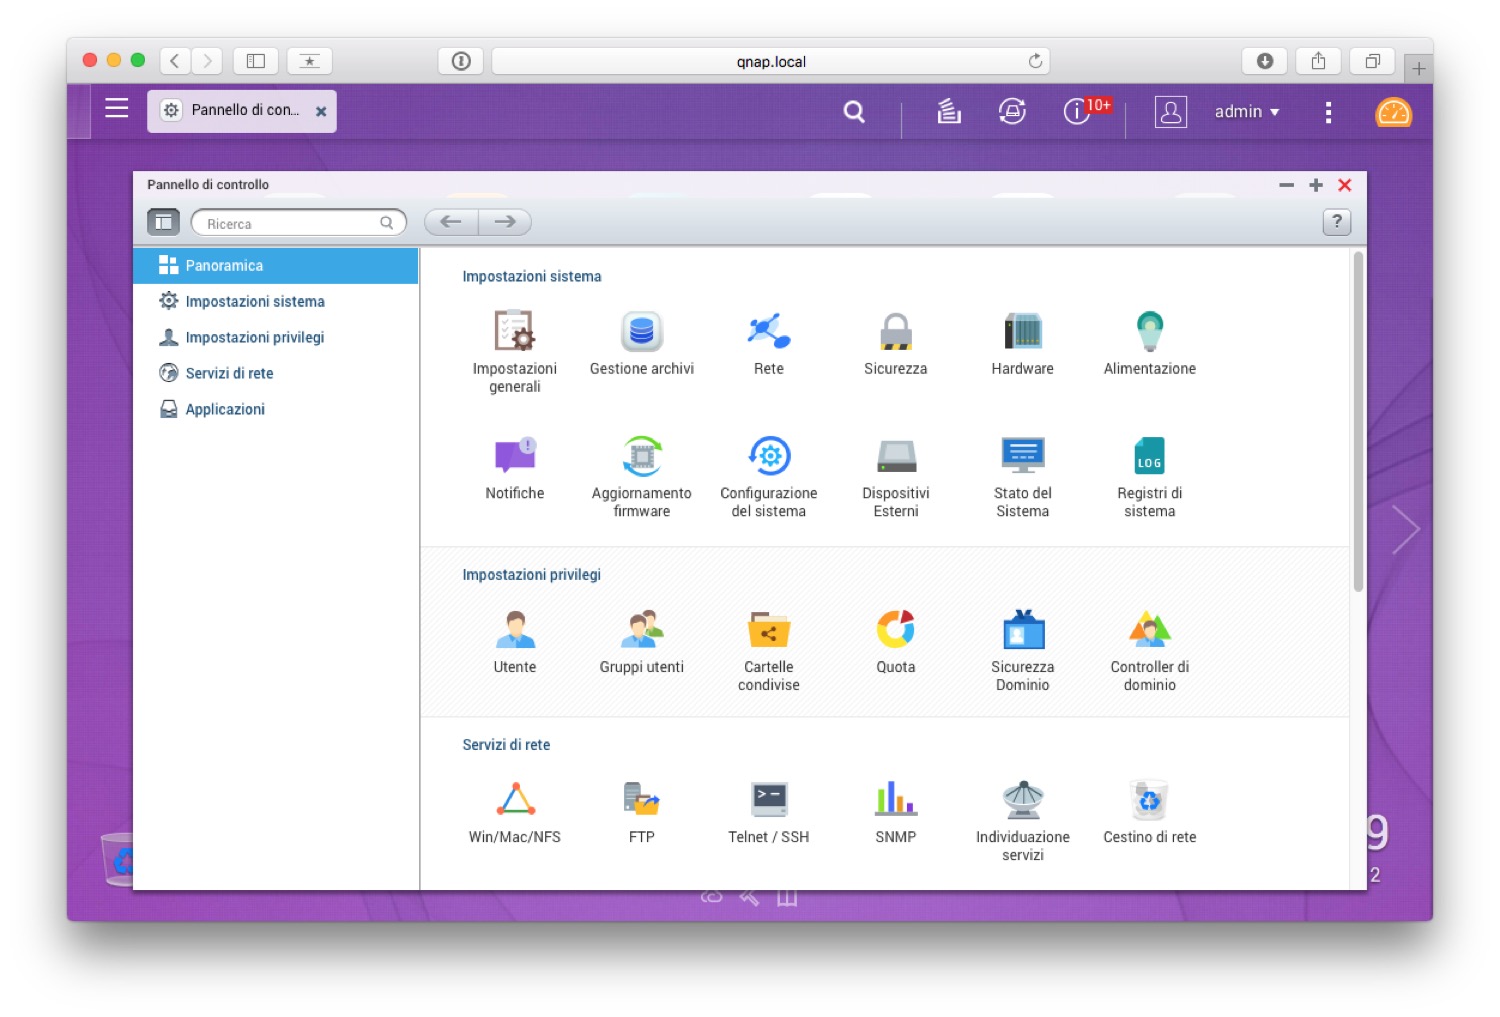Close the Pannello di controllo taskbar tab
This screenshot has width=1500, height=1017.
[321, 112]
